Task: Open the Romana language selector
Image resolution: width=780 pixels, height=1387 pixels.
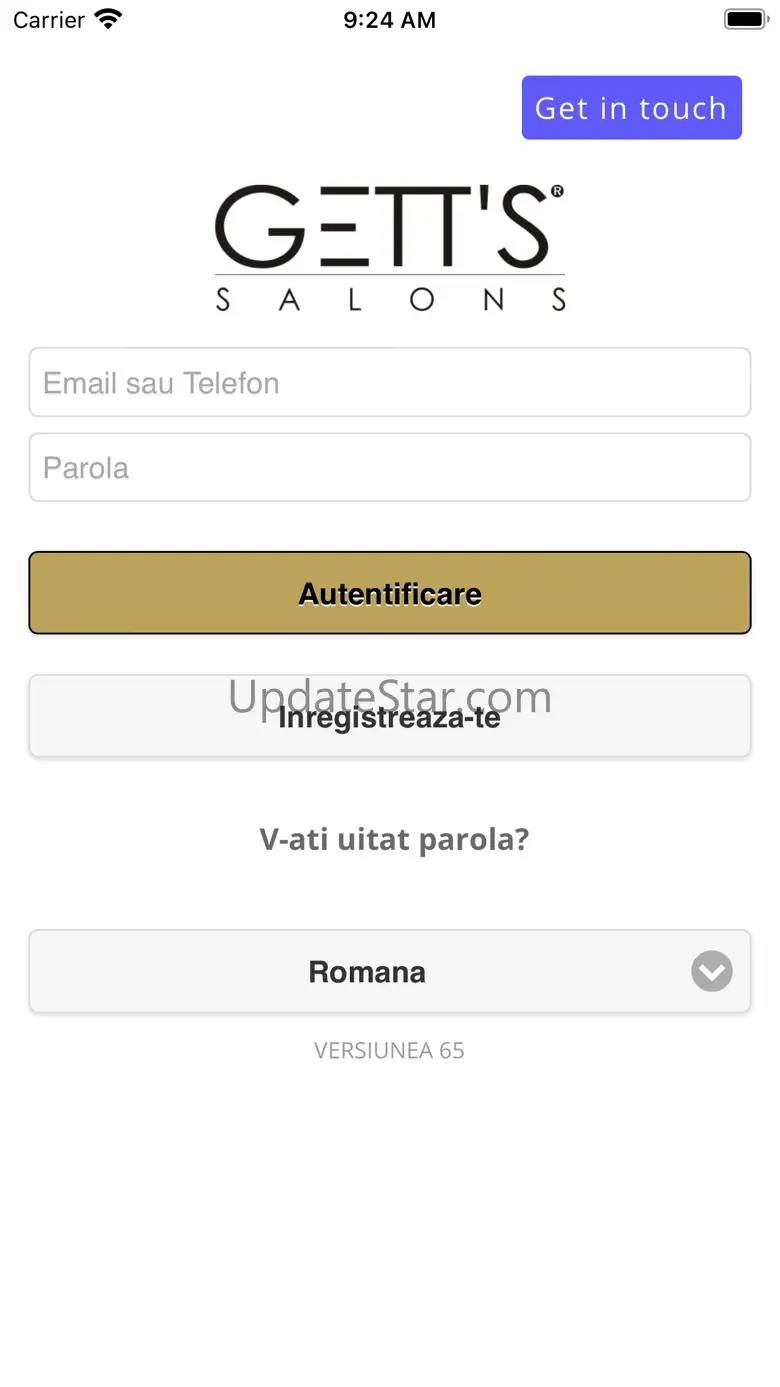Action: click(x=390, y=972)
